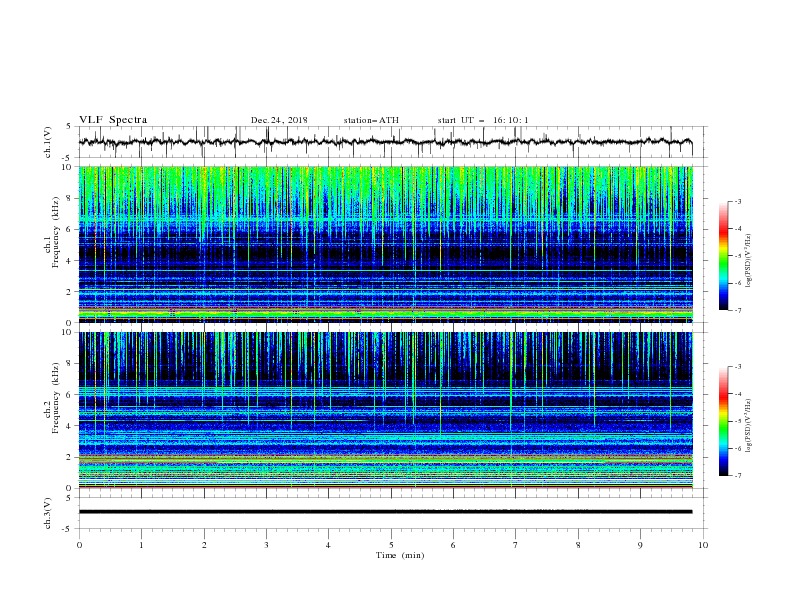Click the 'station=ATH' label
Screen dimensions: 792x612
pyautogui.click(x=371, y=120)
